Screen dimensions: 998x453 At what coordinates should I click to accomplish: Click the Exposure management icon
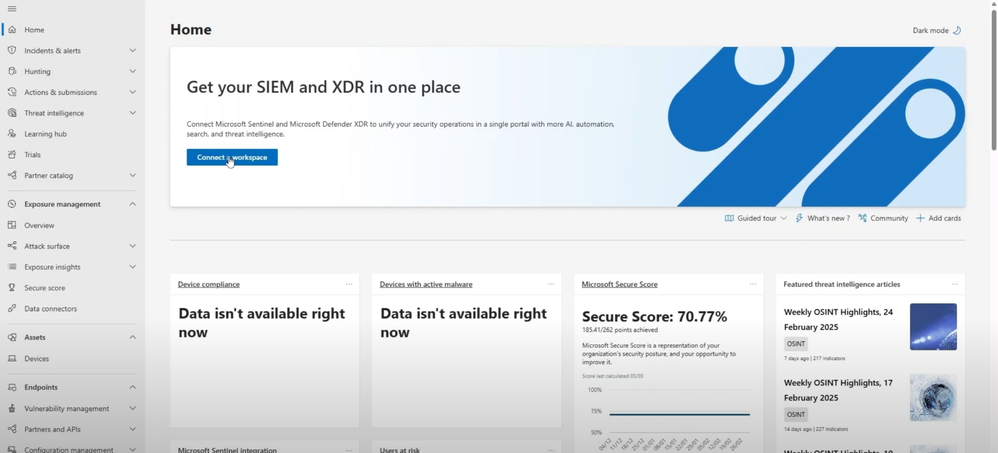[x=11, y=204]
